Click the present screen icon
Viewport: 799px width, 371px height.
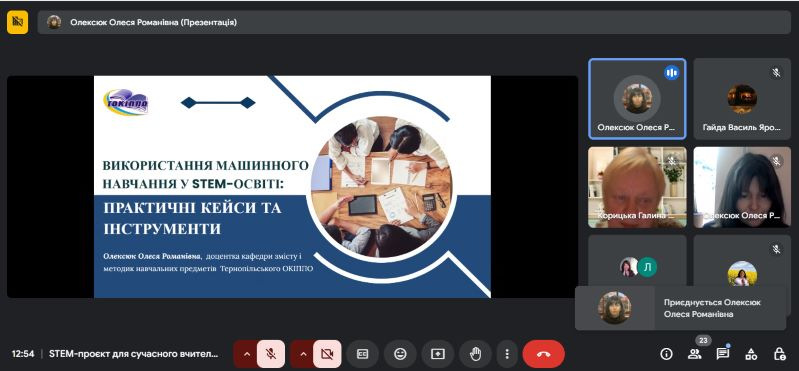point(438,354)
